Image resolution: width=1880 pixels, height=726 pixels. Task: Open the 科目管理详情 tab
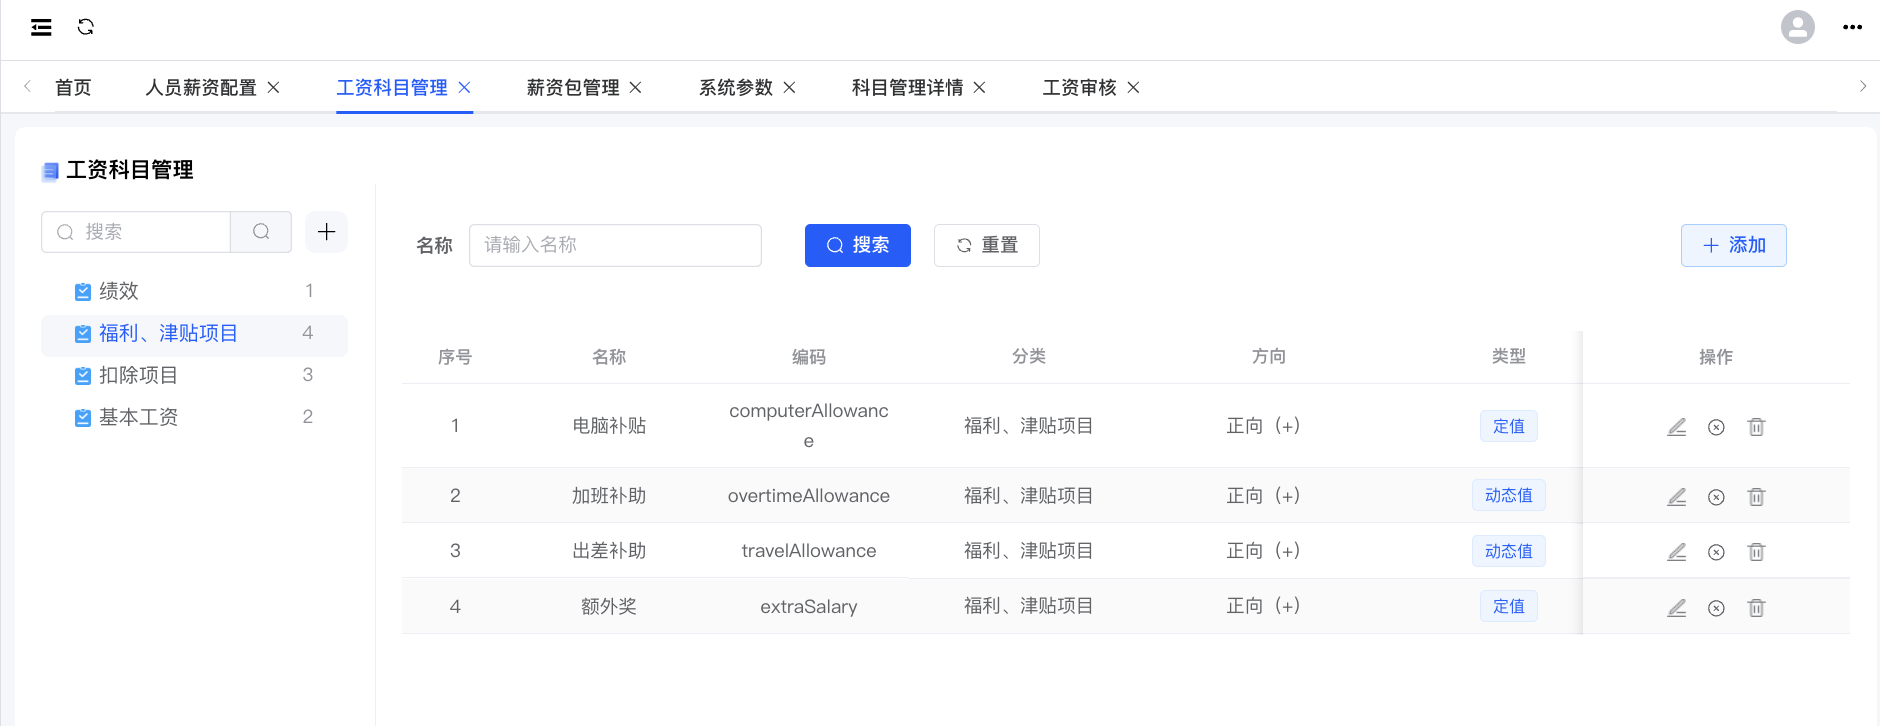[907, 88]
